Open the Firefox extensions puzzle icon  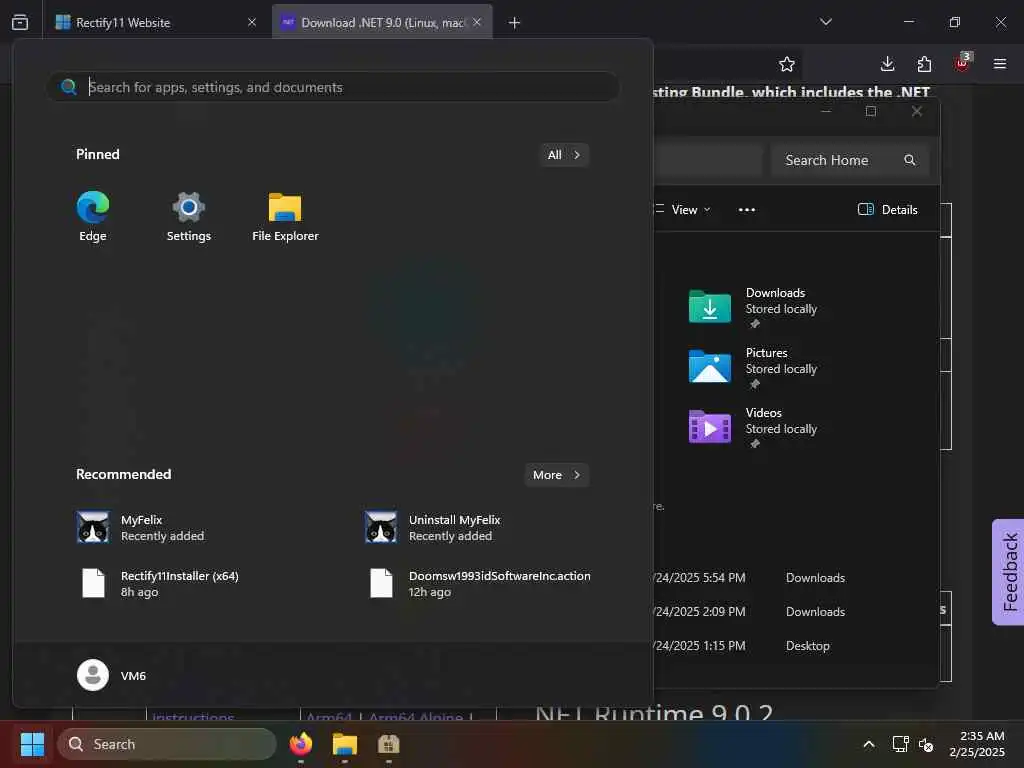[924, 64]
